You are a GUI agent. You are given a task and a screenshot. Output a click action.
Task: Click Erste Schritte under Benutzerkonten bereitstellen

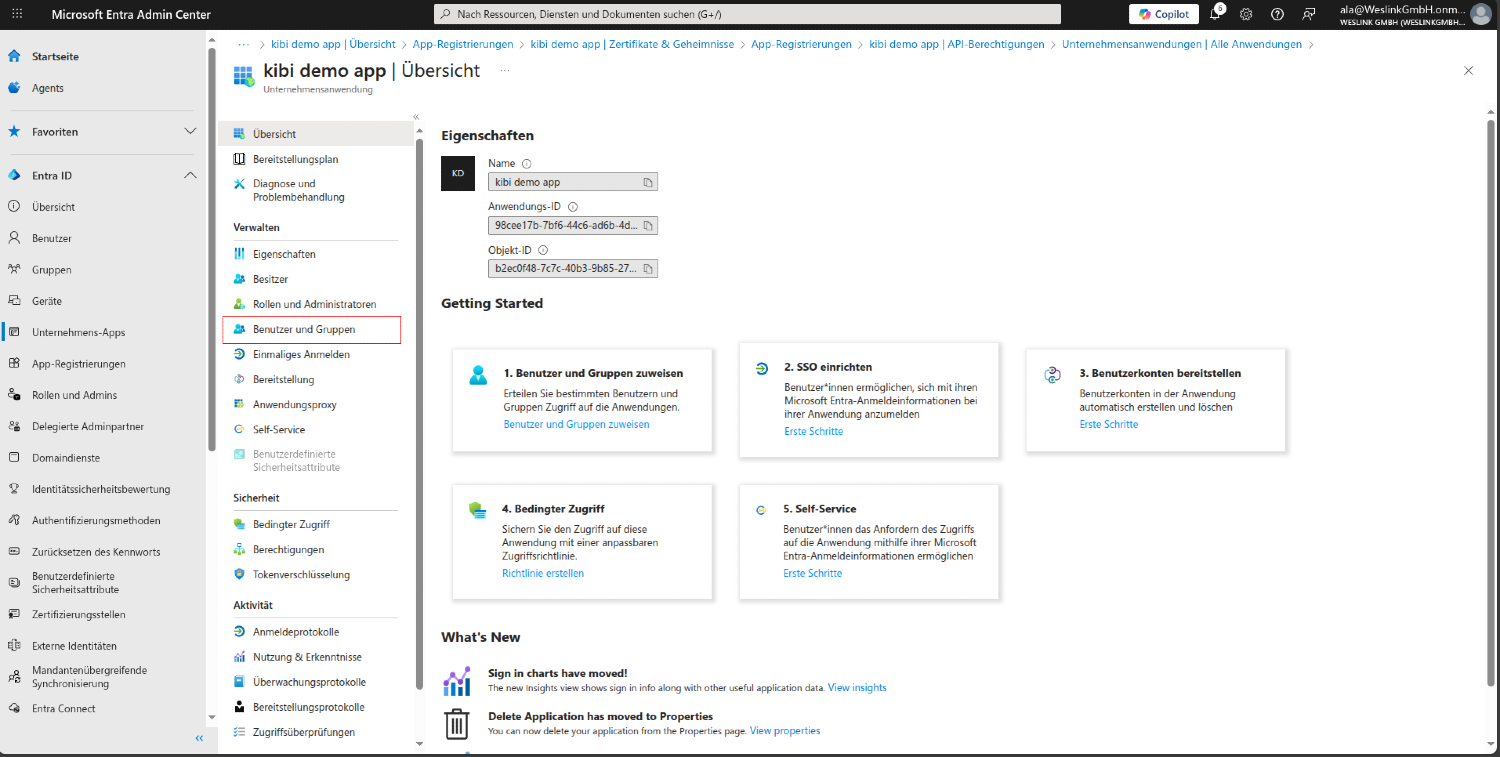(x=1108, y=424)
